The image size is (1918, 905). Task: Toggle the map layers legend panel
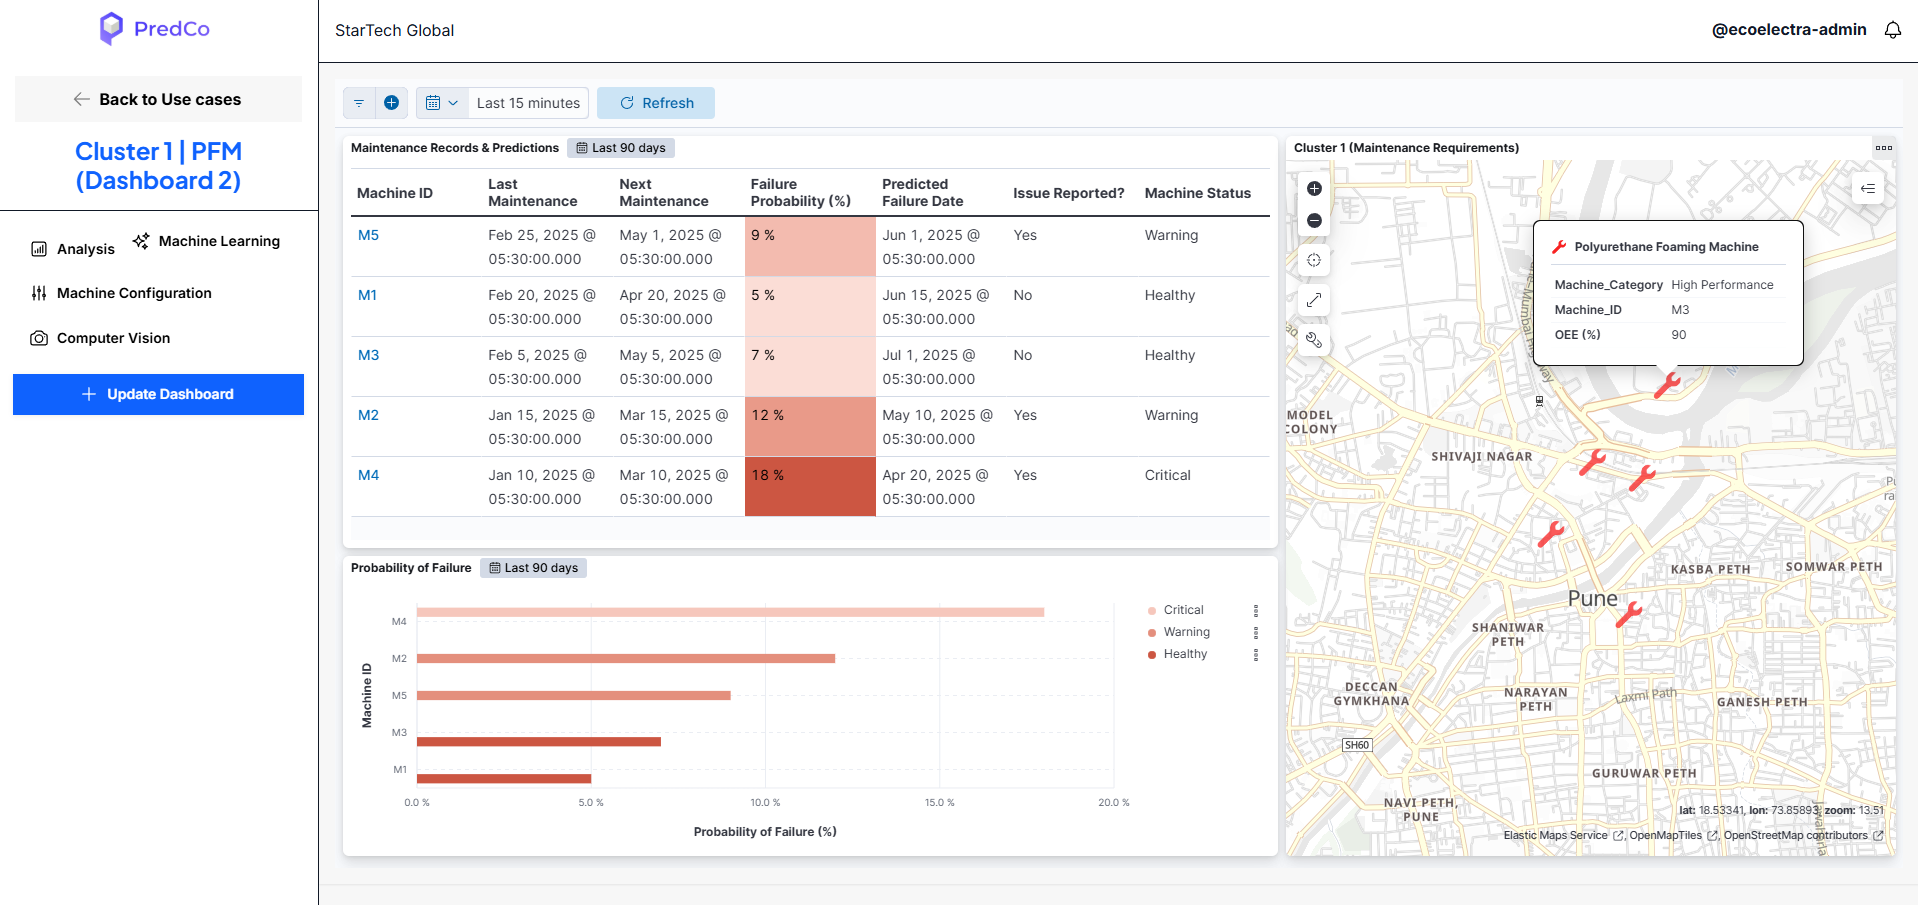pyautogui.click(x=1867, y=189)
